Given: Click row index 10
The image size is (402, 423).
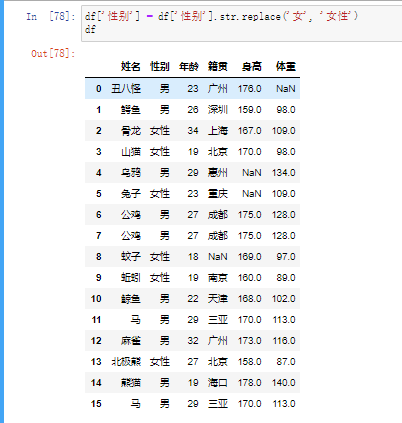Looking at the screenshot, I should (96, 299).
